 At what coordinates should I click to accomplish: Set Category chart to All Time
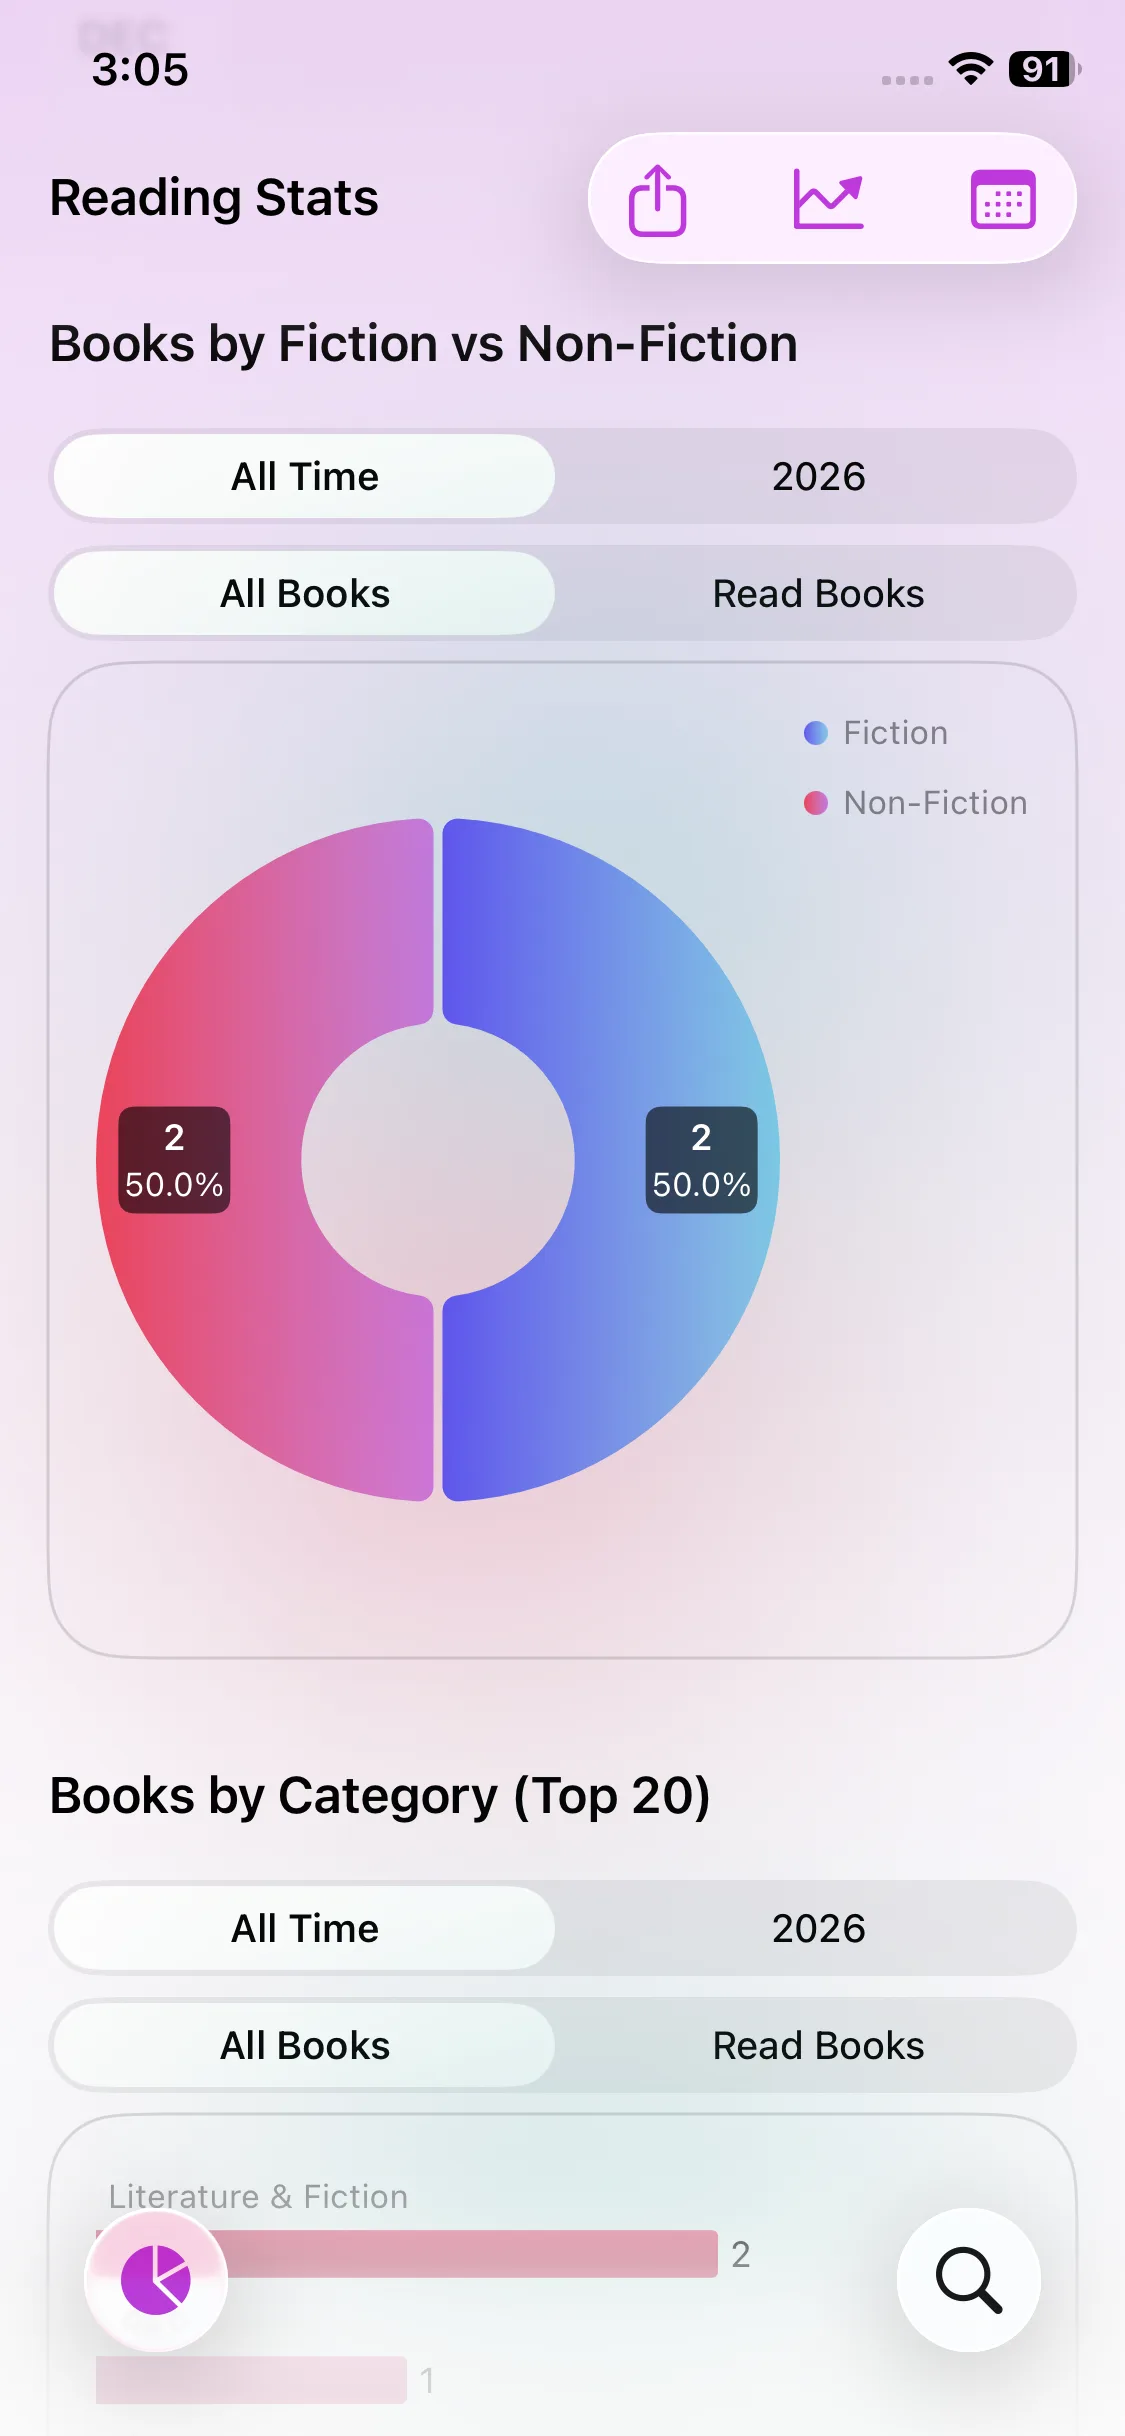[x=305, y=1929]
